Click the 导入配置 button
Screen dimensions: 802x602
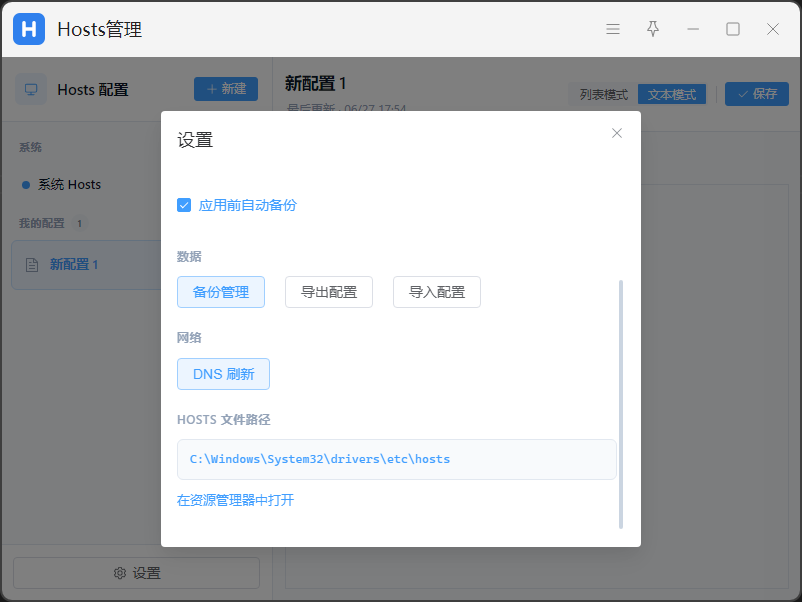(437, 292)
